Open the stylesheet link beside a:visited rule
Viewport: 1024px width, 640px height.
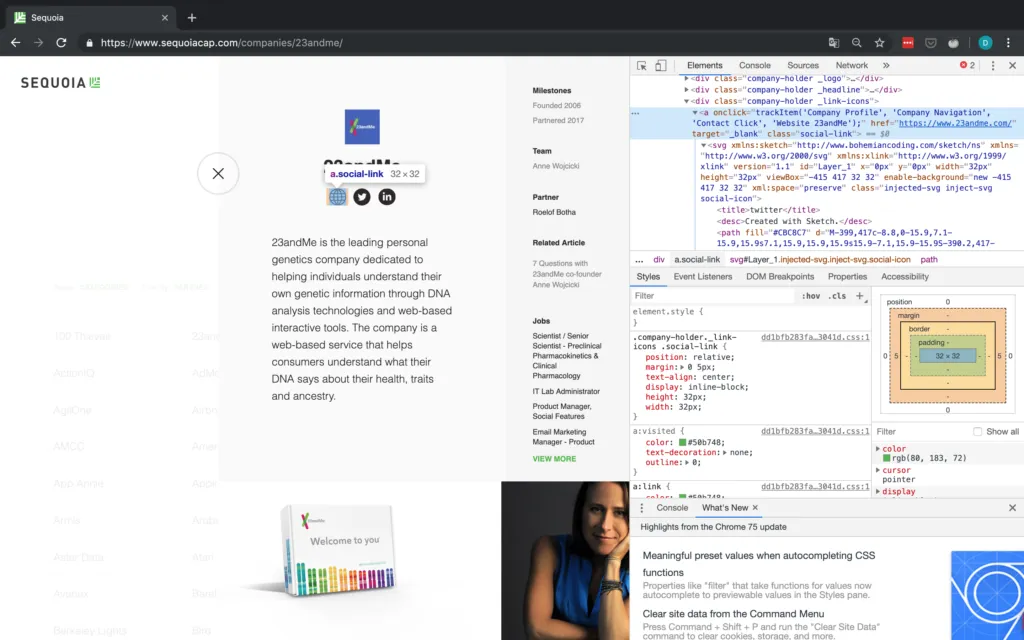815,431
